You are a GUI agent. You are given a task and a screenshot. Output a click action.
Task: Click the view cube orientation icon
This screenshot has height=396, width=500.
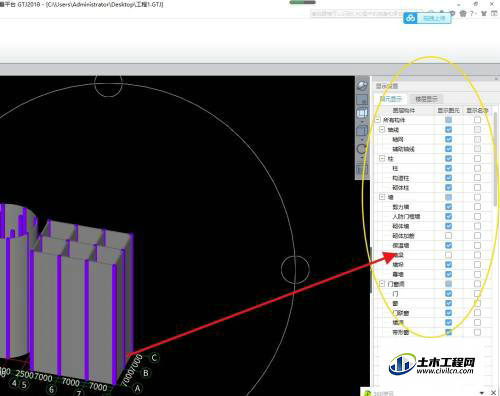[x=362, y=131]
